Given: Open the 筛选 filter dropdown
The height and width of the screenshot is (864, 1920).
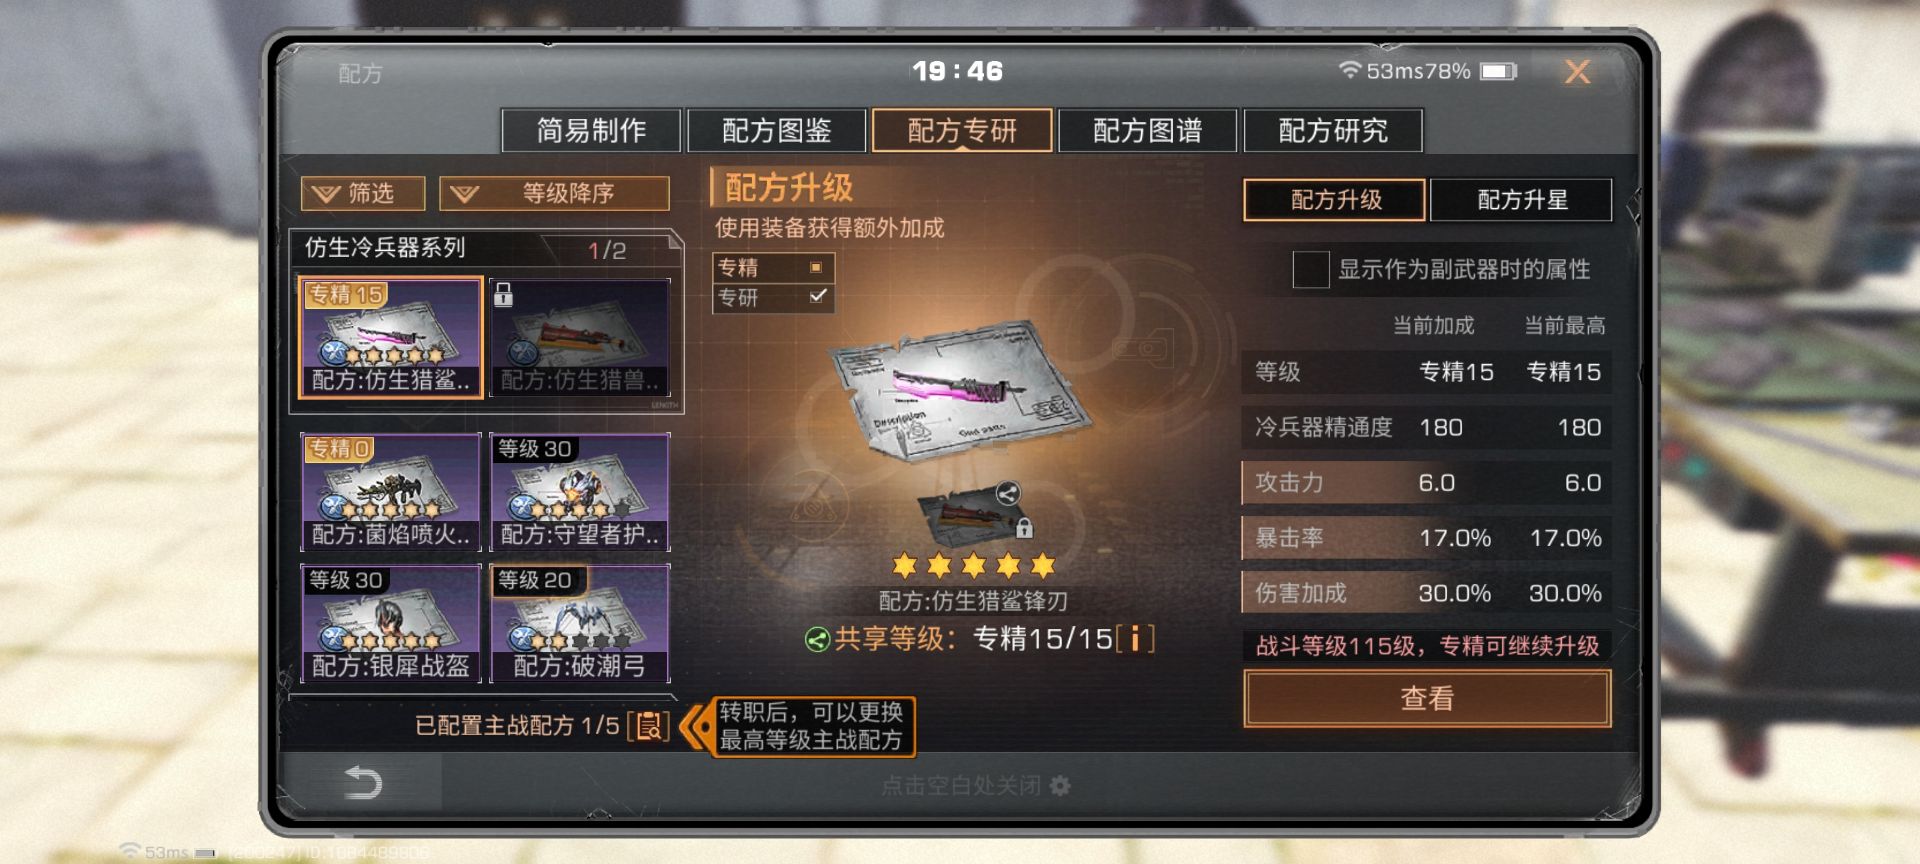Looking at the screenshot, I should (363, 193).
